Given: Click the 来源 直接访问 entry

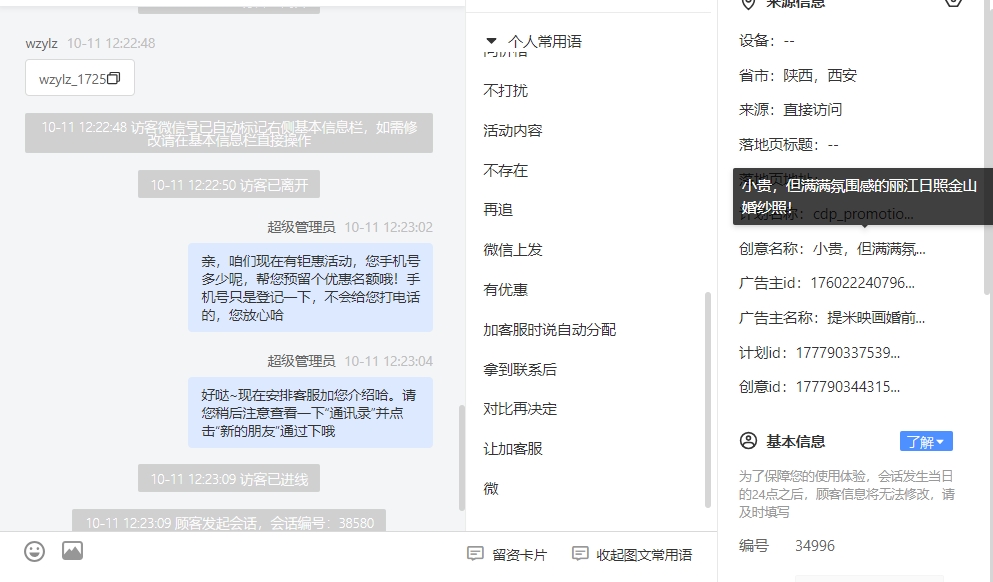Looking at the screenshot, I should (790, 110).
